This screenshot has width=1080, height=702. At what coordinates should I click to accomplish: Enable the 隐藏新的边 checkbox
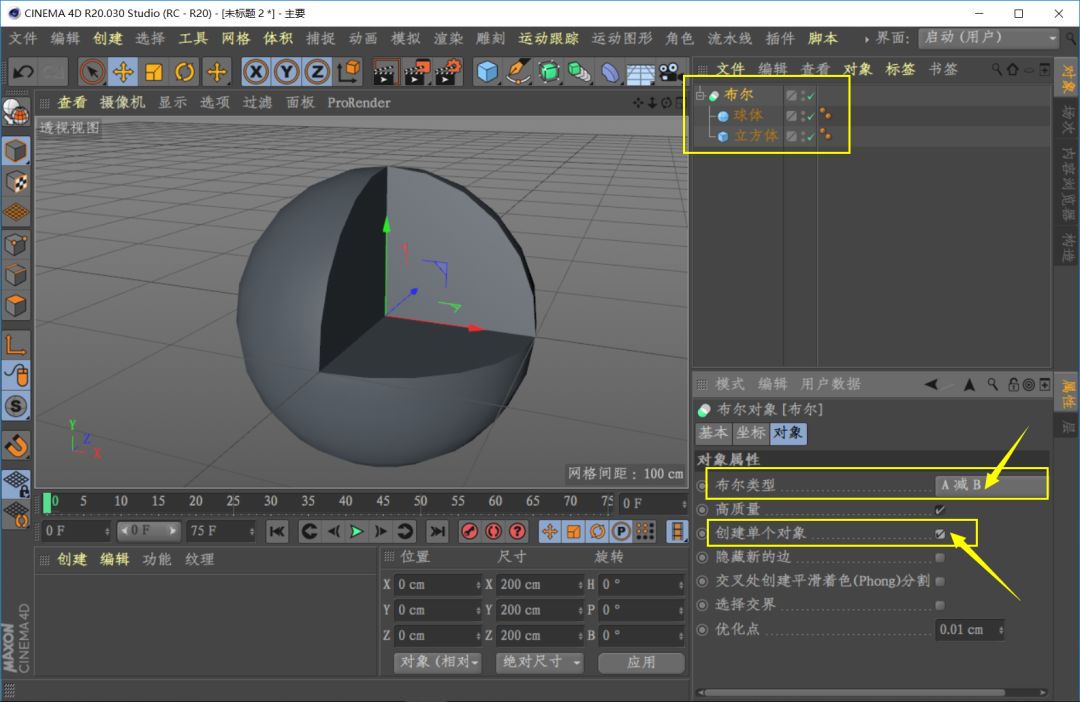(940, 558)
